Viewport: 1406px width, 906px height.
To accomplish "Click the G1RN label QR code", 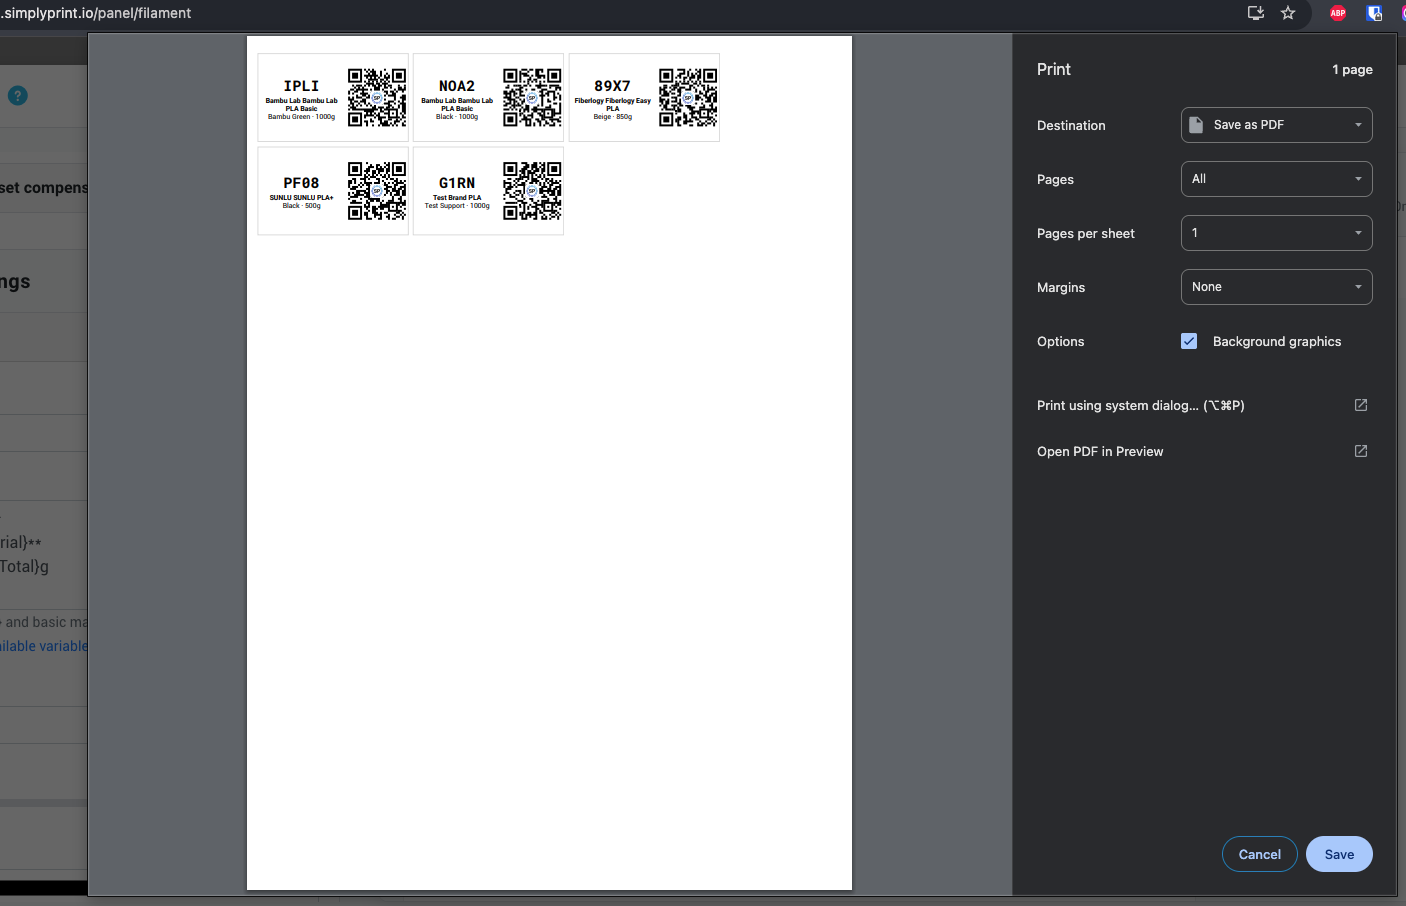I will click(532, 191).
